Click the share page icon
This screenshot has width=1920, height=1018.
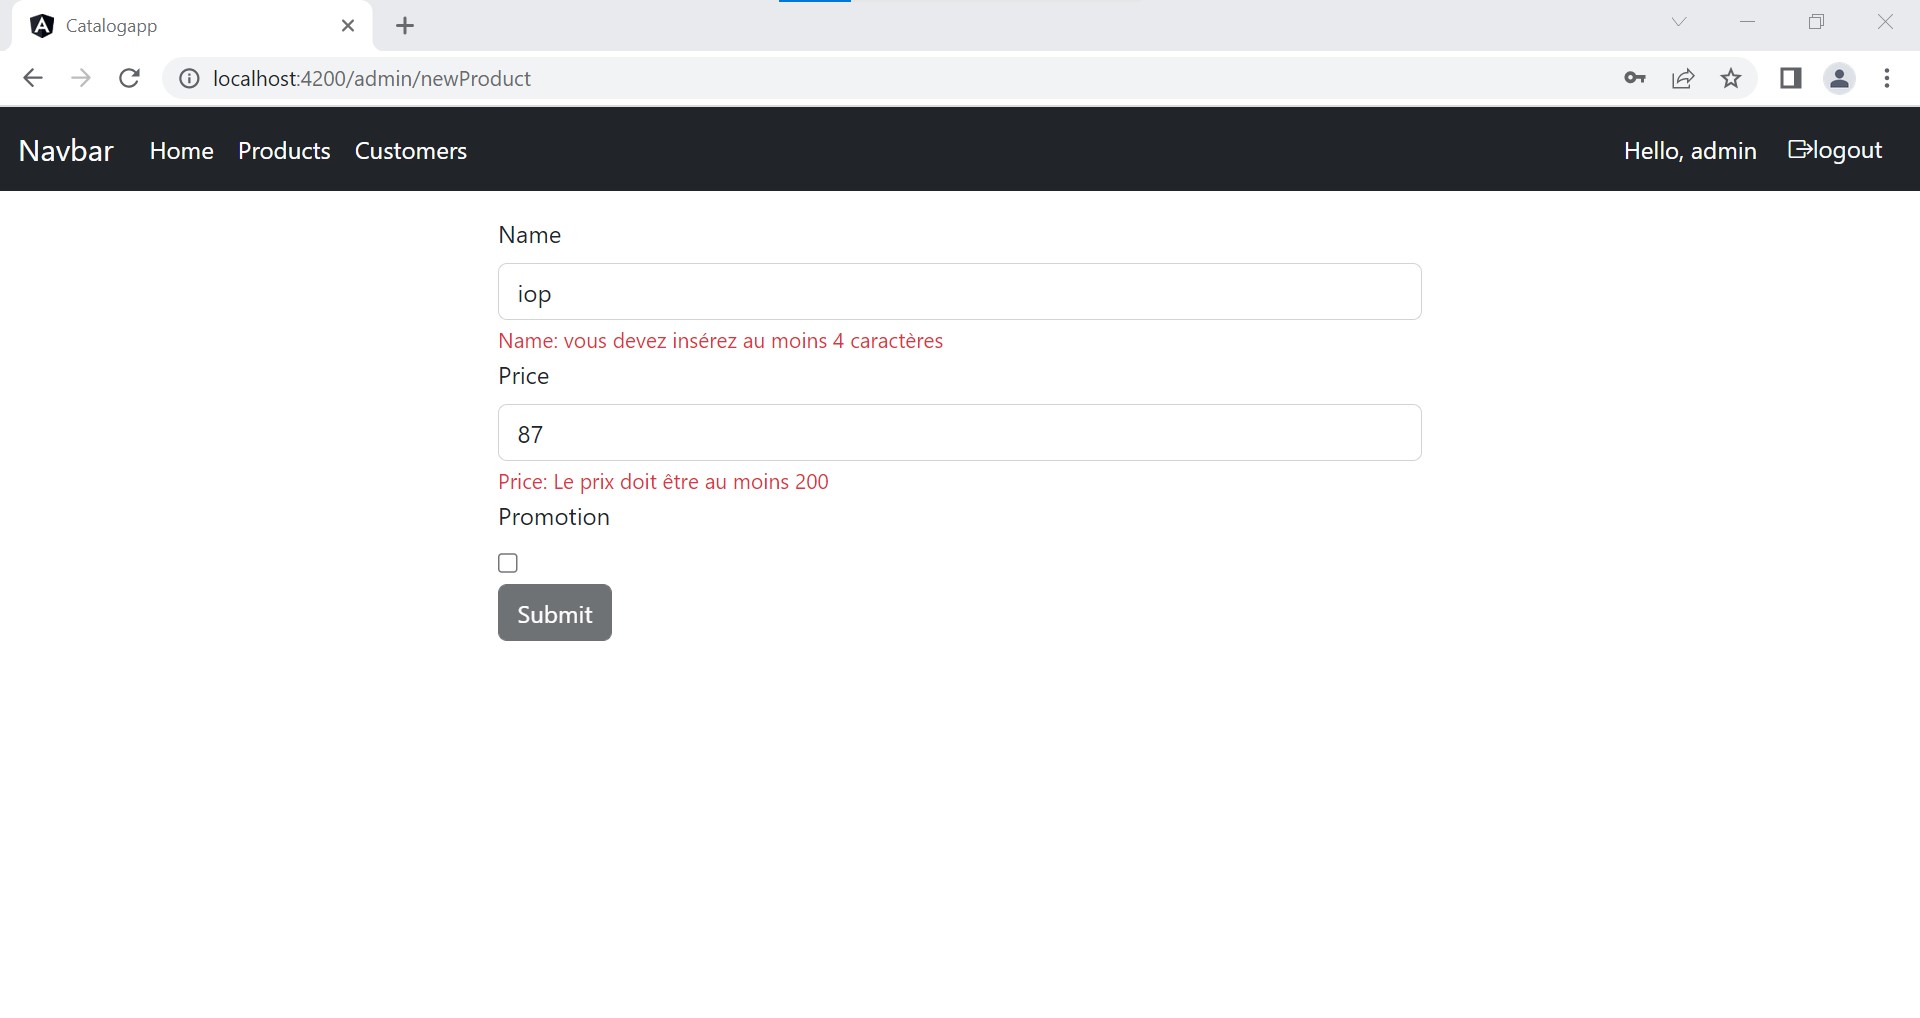click(1683, 78)
